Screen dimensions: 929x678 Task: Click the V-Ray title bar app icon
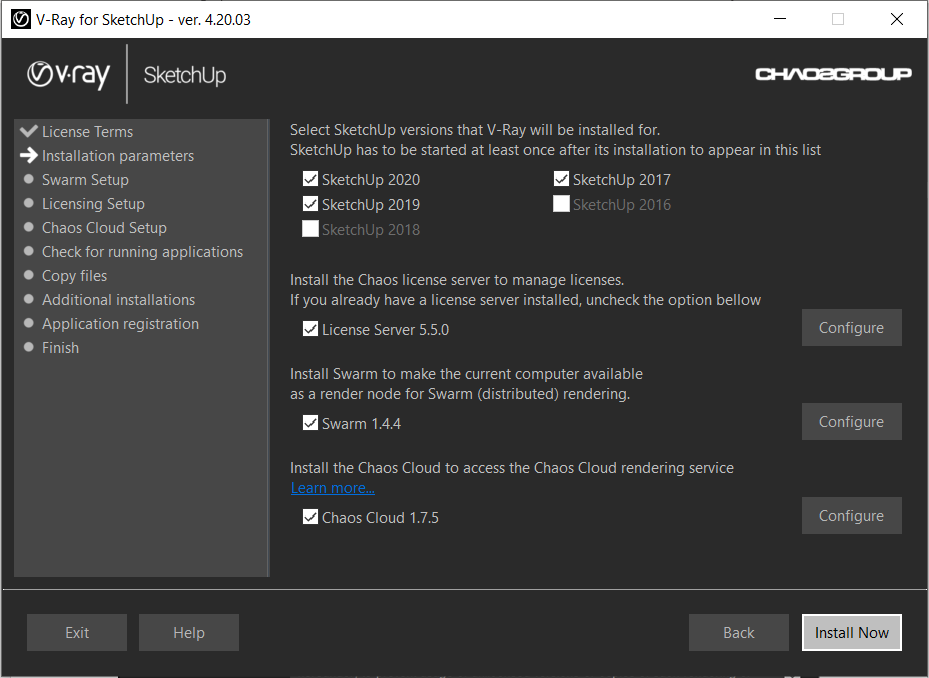point(21,19)
